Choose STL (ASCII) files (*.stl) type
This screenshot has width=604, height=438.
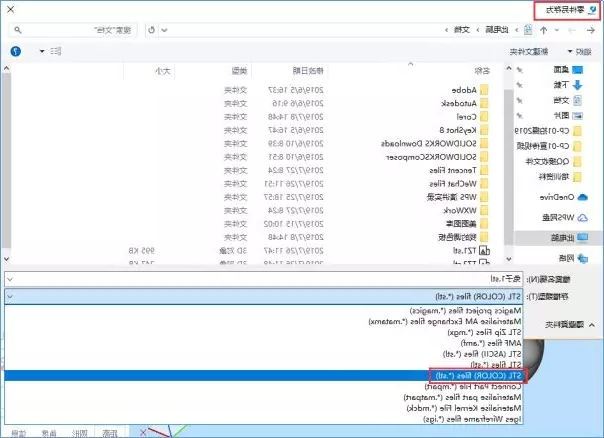pos(482,354)
